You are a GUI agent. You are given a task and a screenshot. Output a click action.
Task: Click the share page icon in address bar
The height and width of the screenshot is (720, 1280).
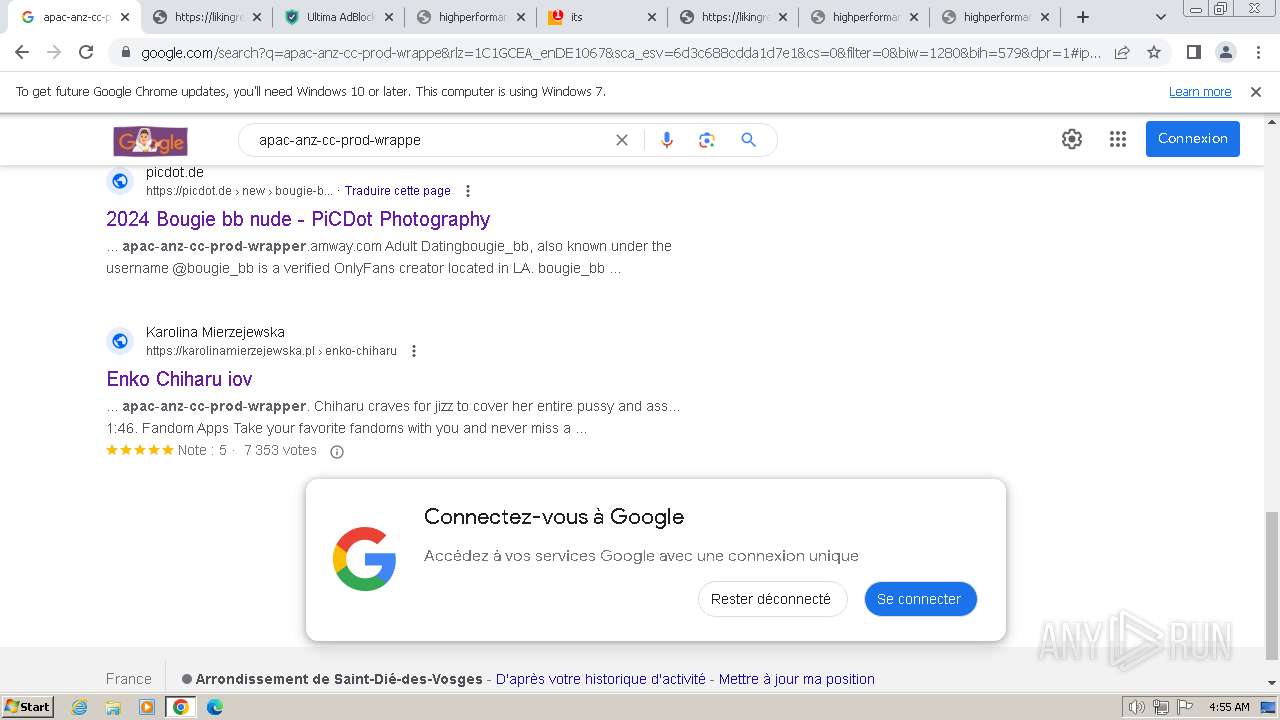pyautogui.click(x=1122, y=52)
